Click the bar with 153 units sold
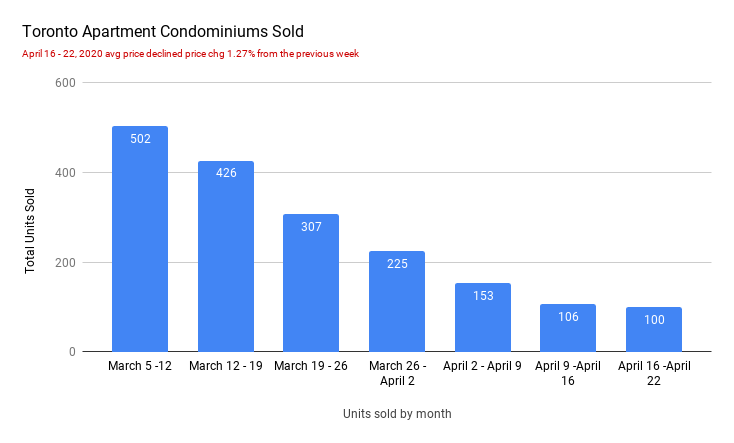The width and height of the screenshot is (734, 443). coord(483,318)
